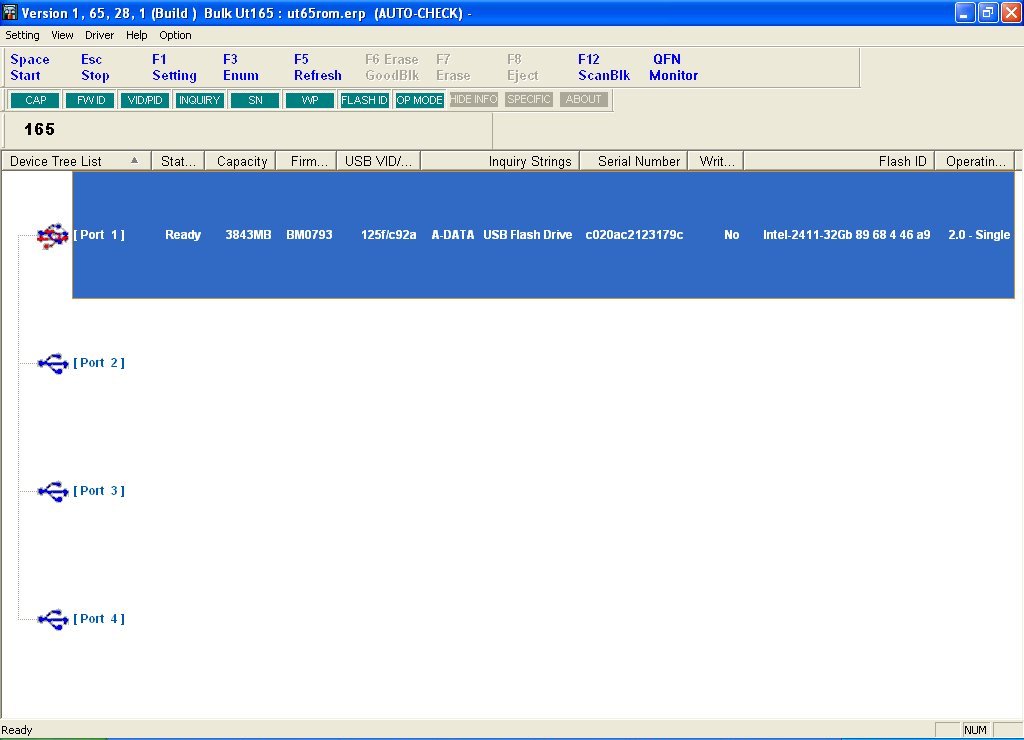1024x740 pixels.
Task: Click the Stat... column header
Action: [x=178, y=161]
